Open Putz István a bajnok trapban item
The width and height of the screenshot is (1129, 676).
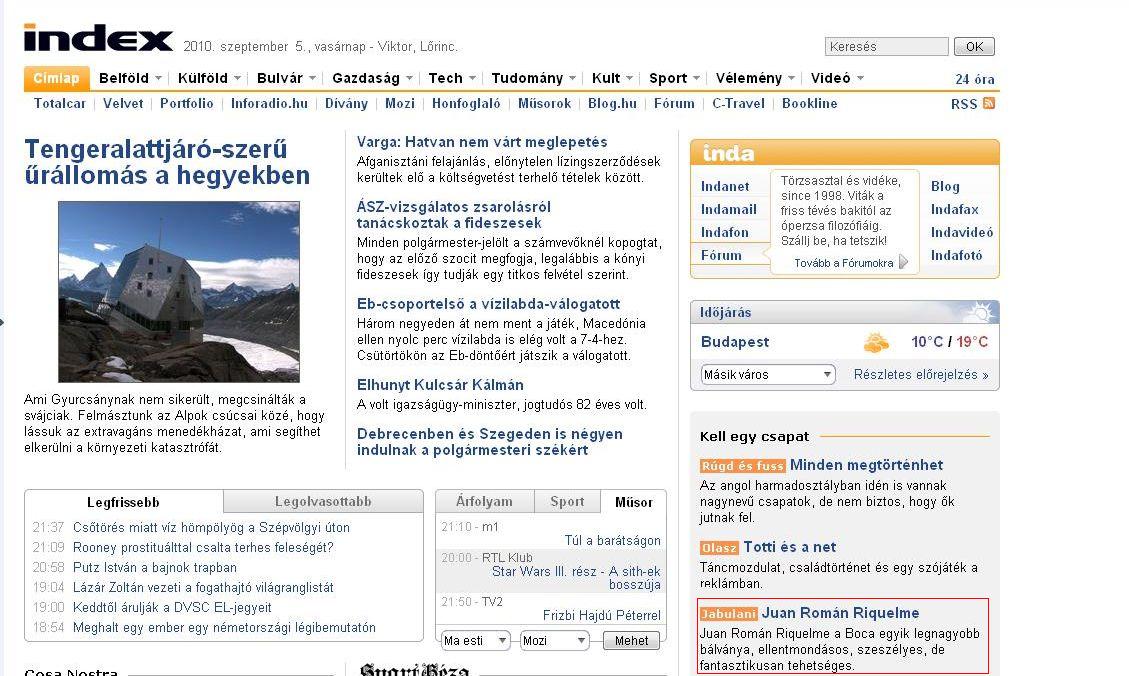155,568
